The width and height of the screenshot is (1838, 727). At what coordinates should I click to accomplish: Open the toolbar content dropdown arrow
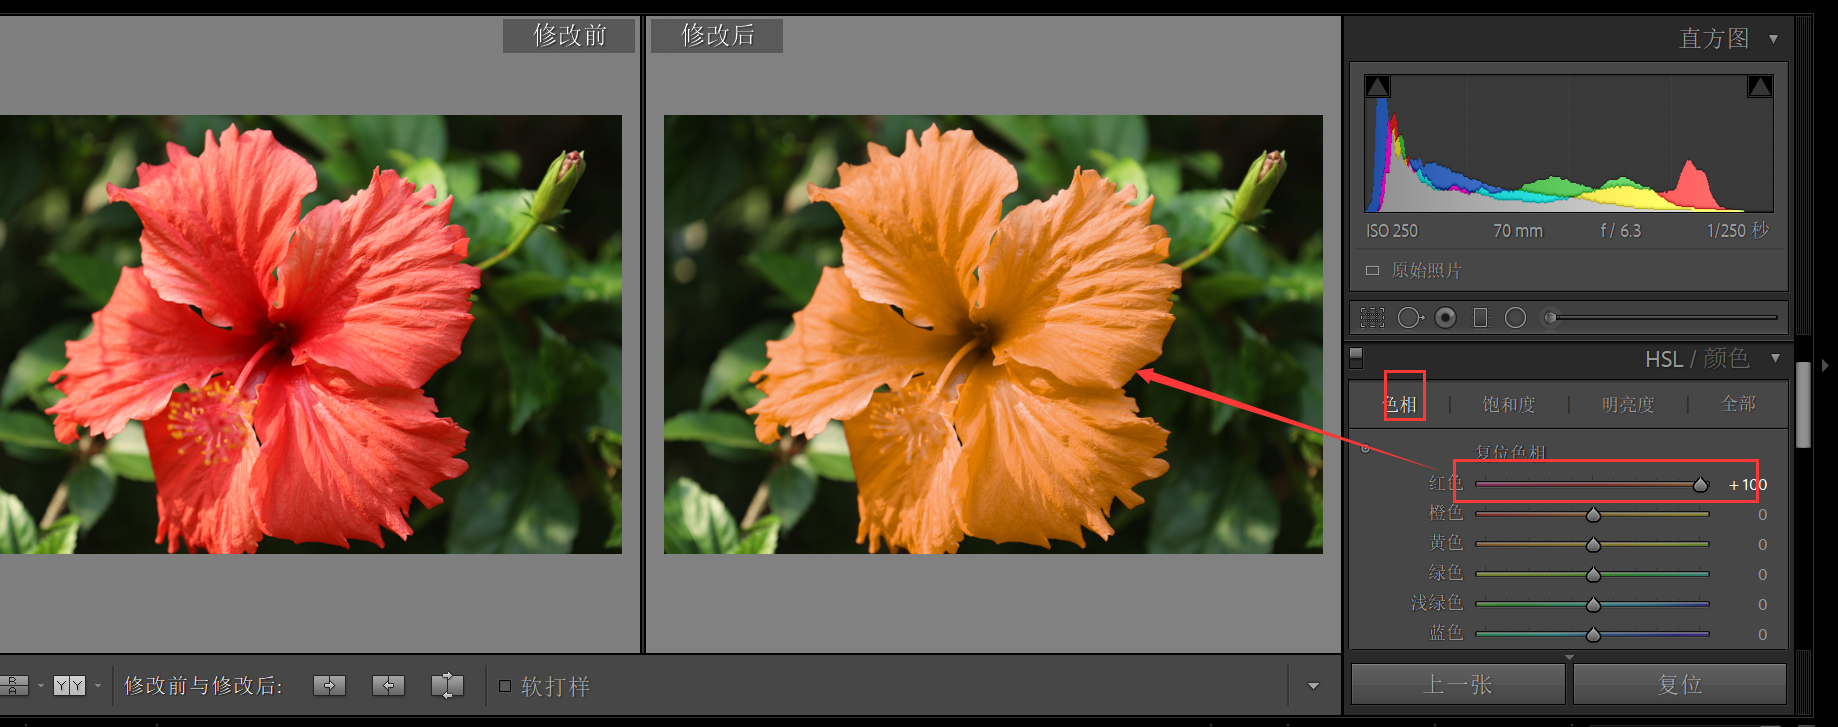point(1313,686)
